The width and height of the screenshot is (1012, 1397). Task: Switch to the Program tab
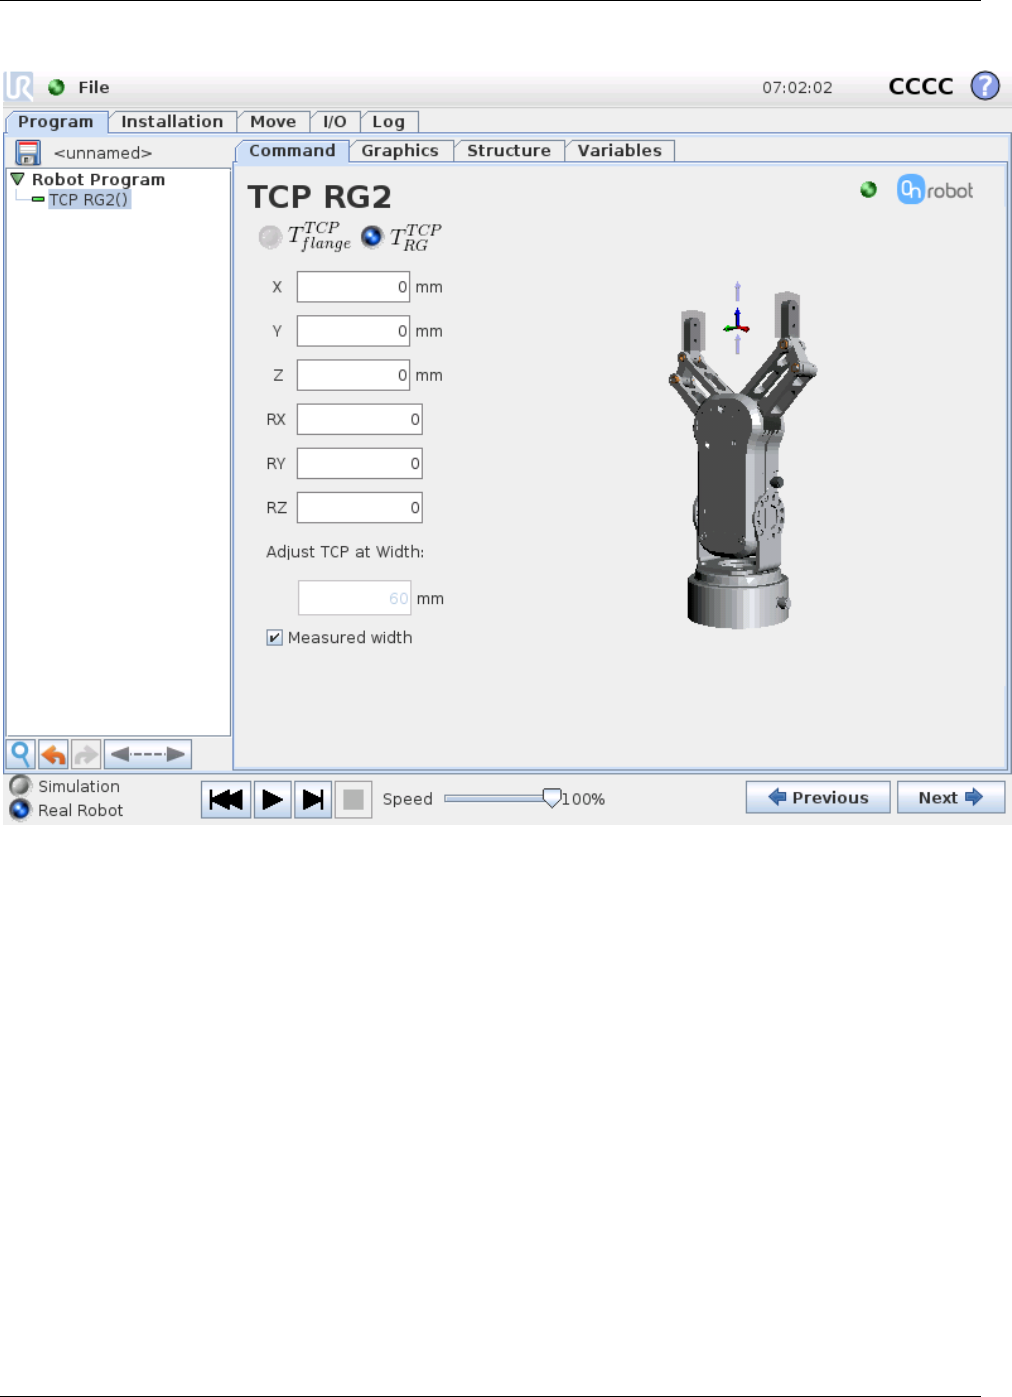[x=56, y=122]
